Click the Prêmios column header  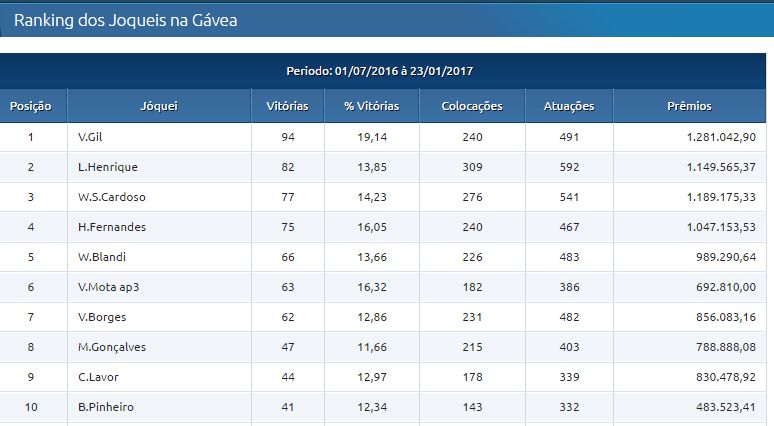[x=689, y=106]
